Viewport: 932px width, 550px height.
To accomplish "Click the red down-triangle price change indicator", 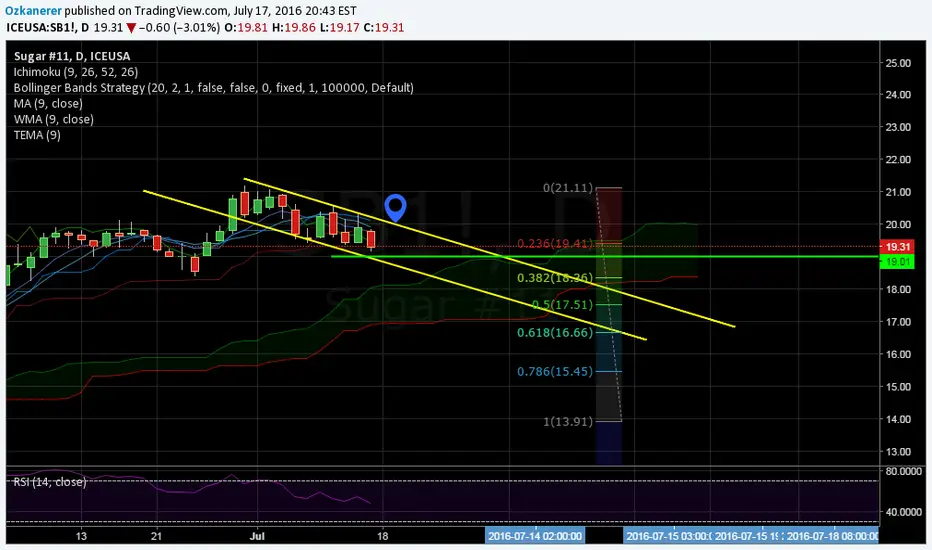I will click(131, 28).
